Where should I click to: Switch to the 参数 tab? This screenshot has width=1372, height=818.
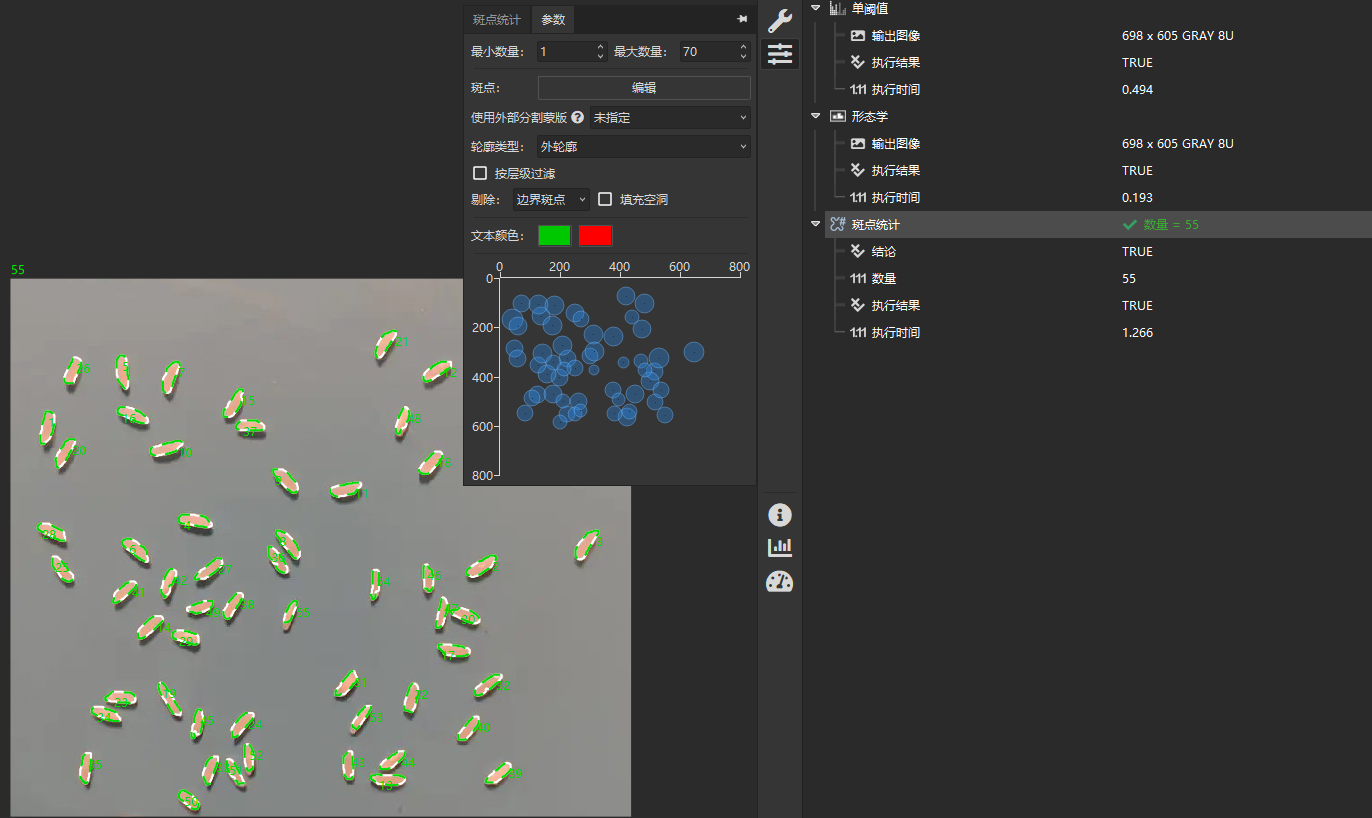[553, 20]
